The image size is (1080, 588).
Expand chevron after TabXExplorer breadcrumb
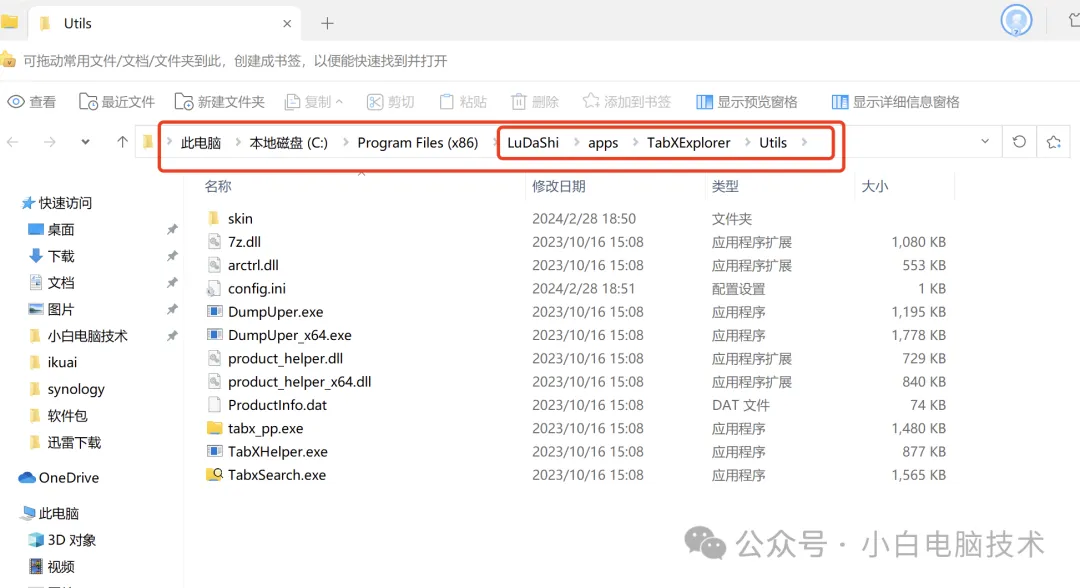coord(747,143)
